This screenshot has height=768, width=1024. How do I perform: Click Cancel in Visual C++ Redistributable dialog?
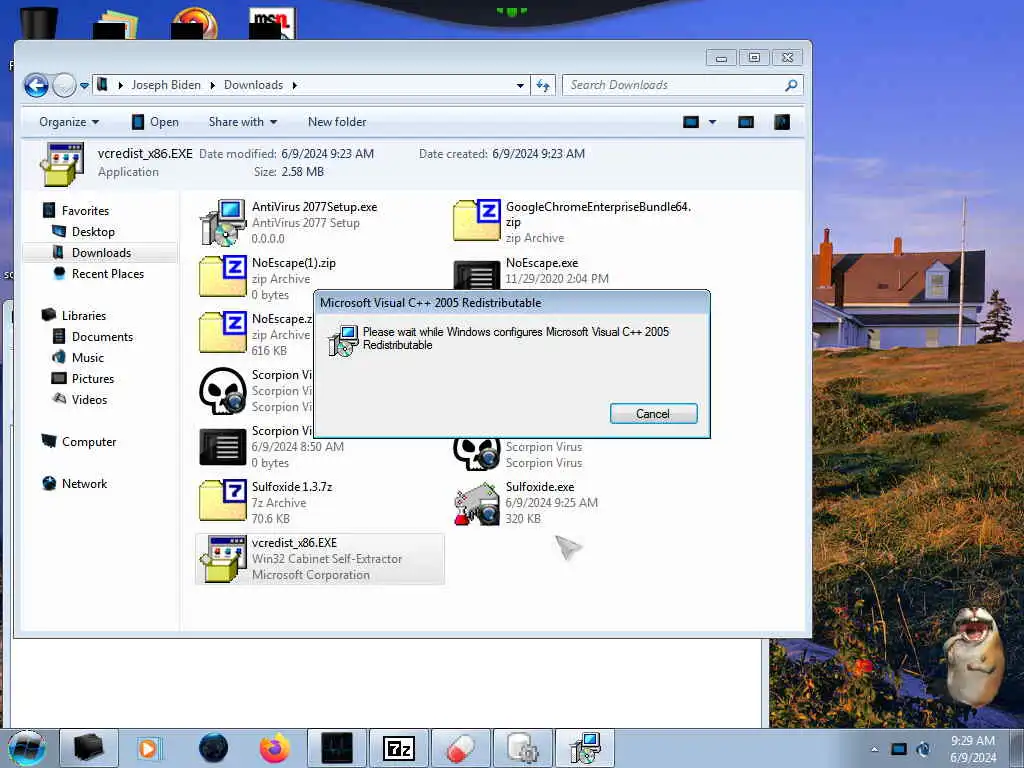654,413
